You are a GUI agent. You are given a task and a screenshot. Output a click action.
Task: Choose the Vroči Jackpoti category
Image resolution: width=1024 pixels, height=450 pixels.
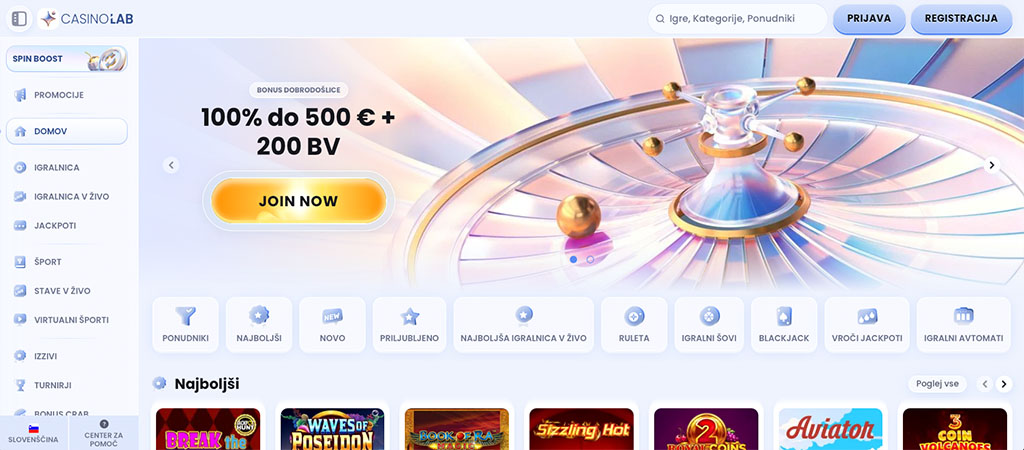click(867, 325)
